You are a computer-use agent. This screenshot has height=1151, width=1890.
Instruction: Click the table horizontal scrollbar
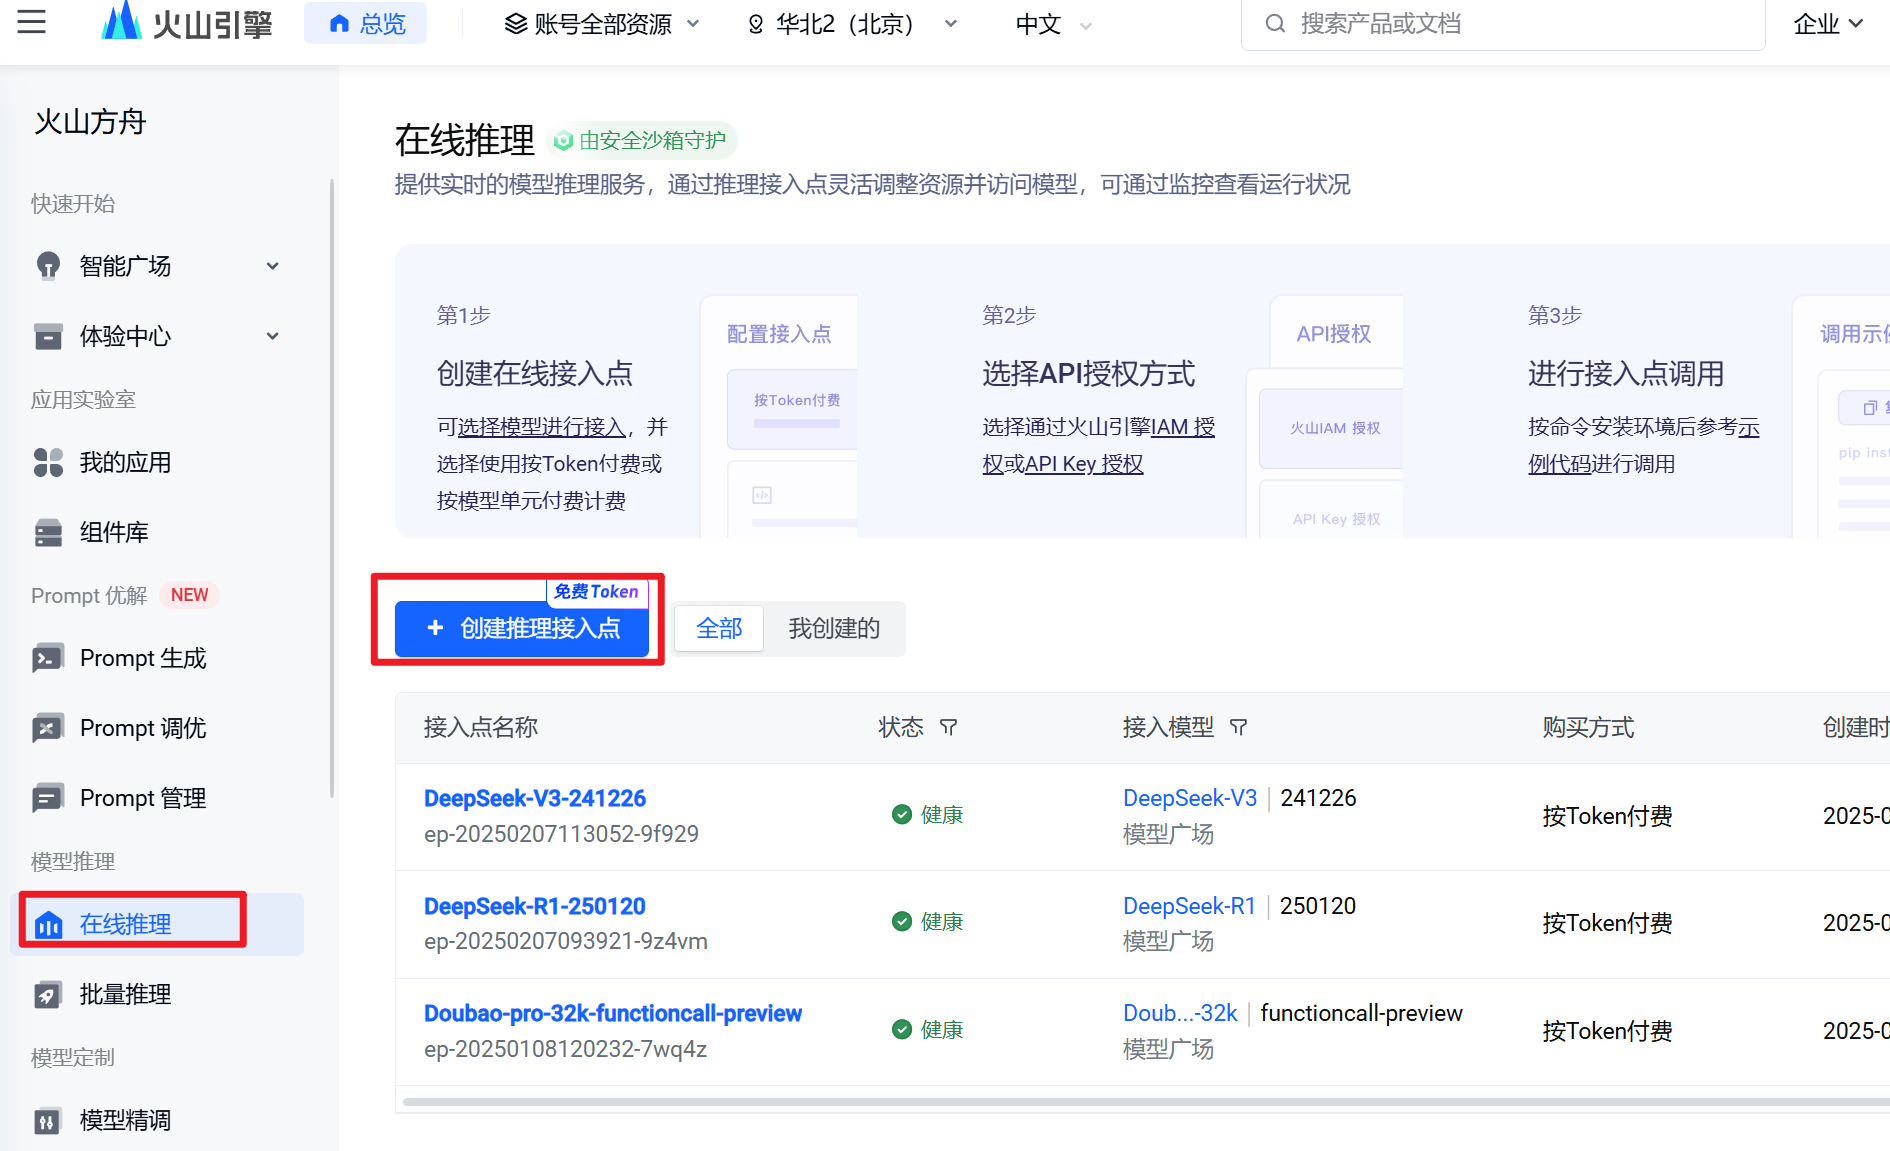coord(1146,1102)
